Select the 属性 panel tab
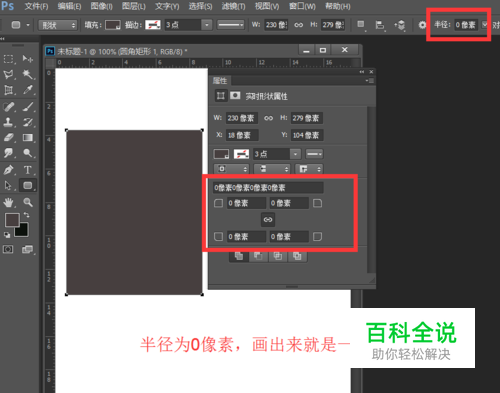This screenshot has width=500, height=393. [x=220, y=81]
